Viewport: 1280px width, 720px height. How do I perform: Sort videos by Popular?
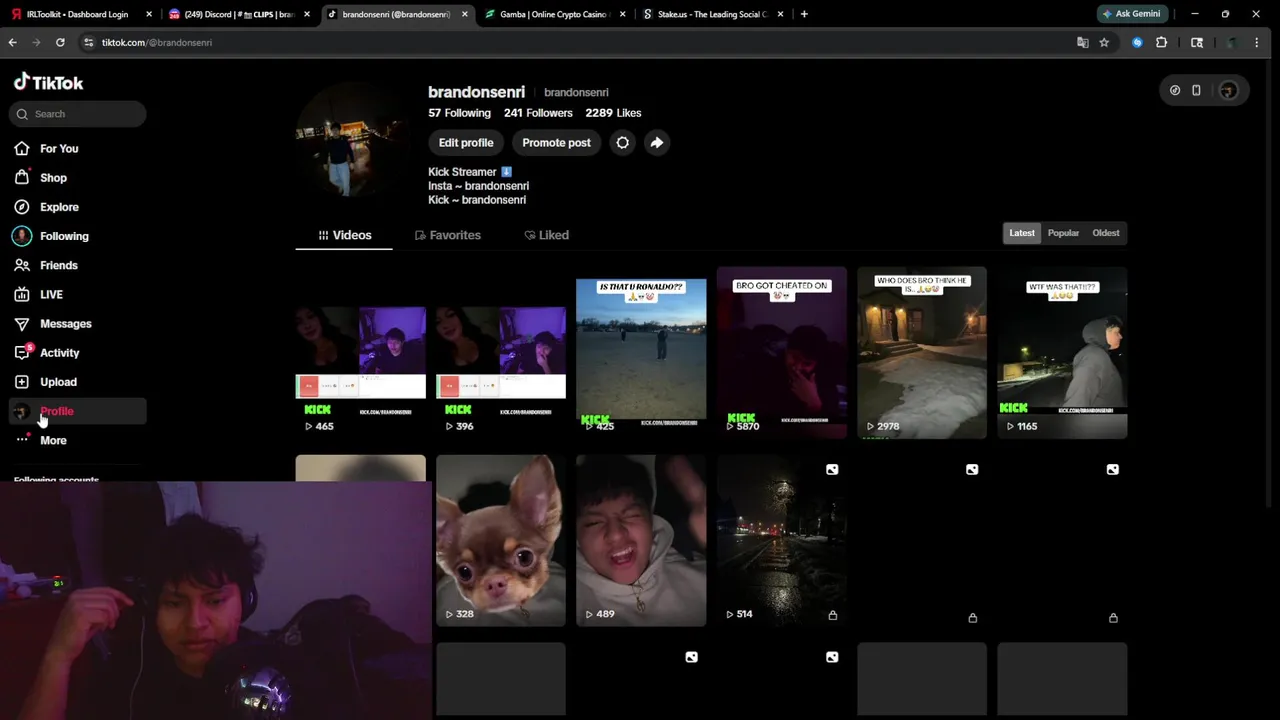(x=1063, y=233)
